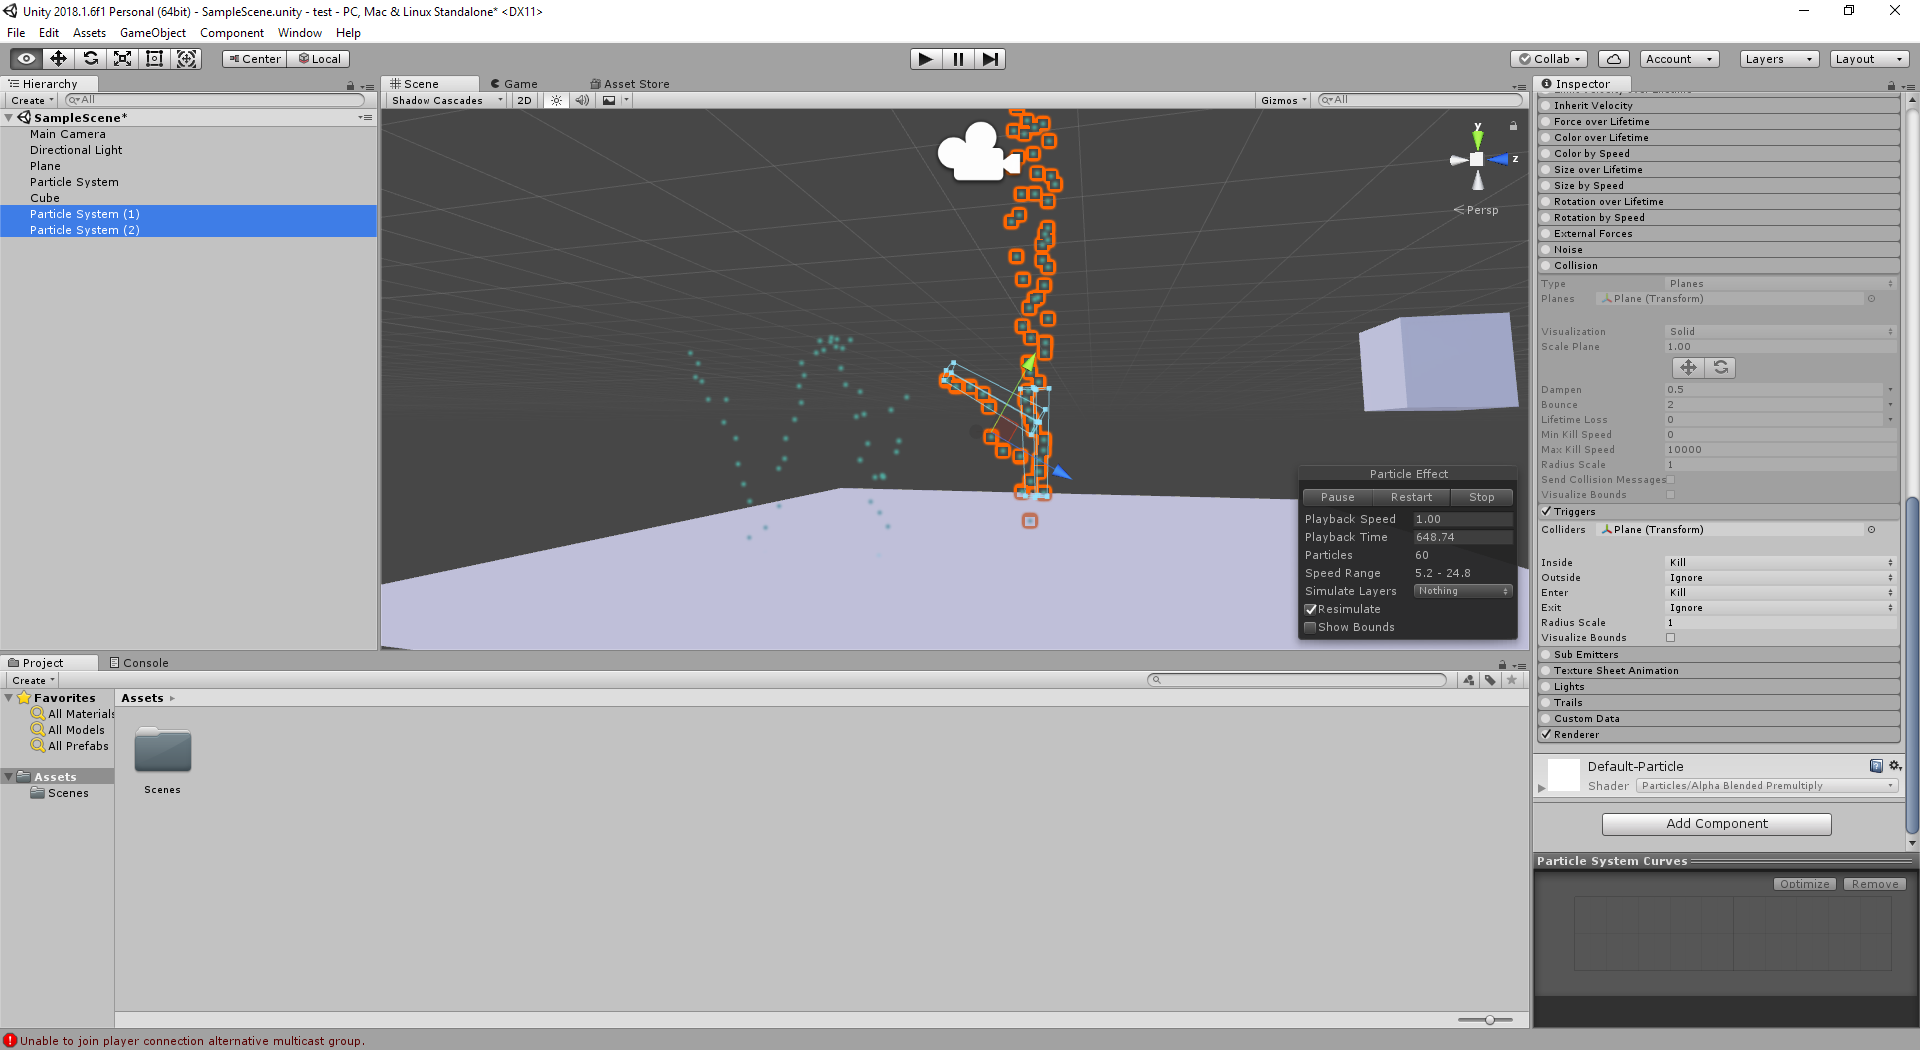Open the Gizmos dropdown
The height and width of the screenshot is (1050, 1920).
[x=1284, y=100]
